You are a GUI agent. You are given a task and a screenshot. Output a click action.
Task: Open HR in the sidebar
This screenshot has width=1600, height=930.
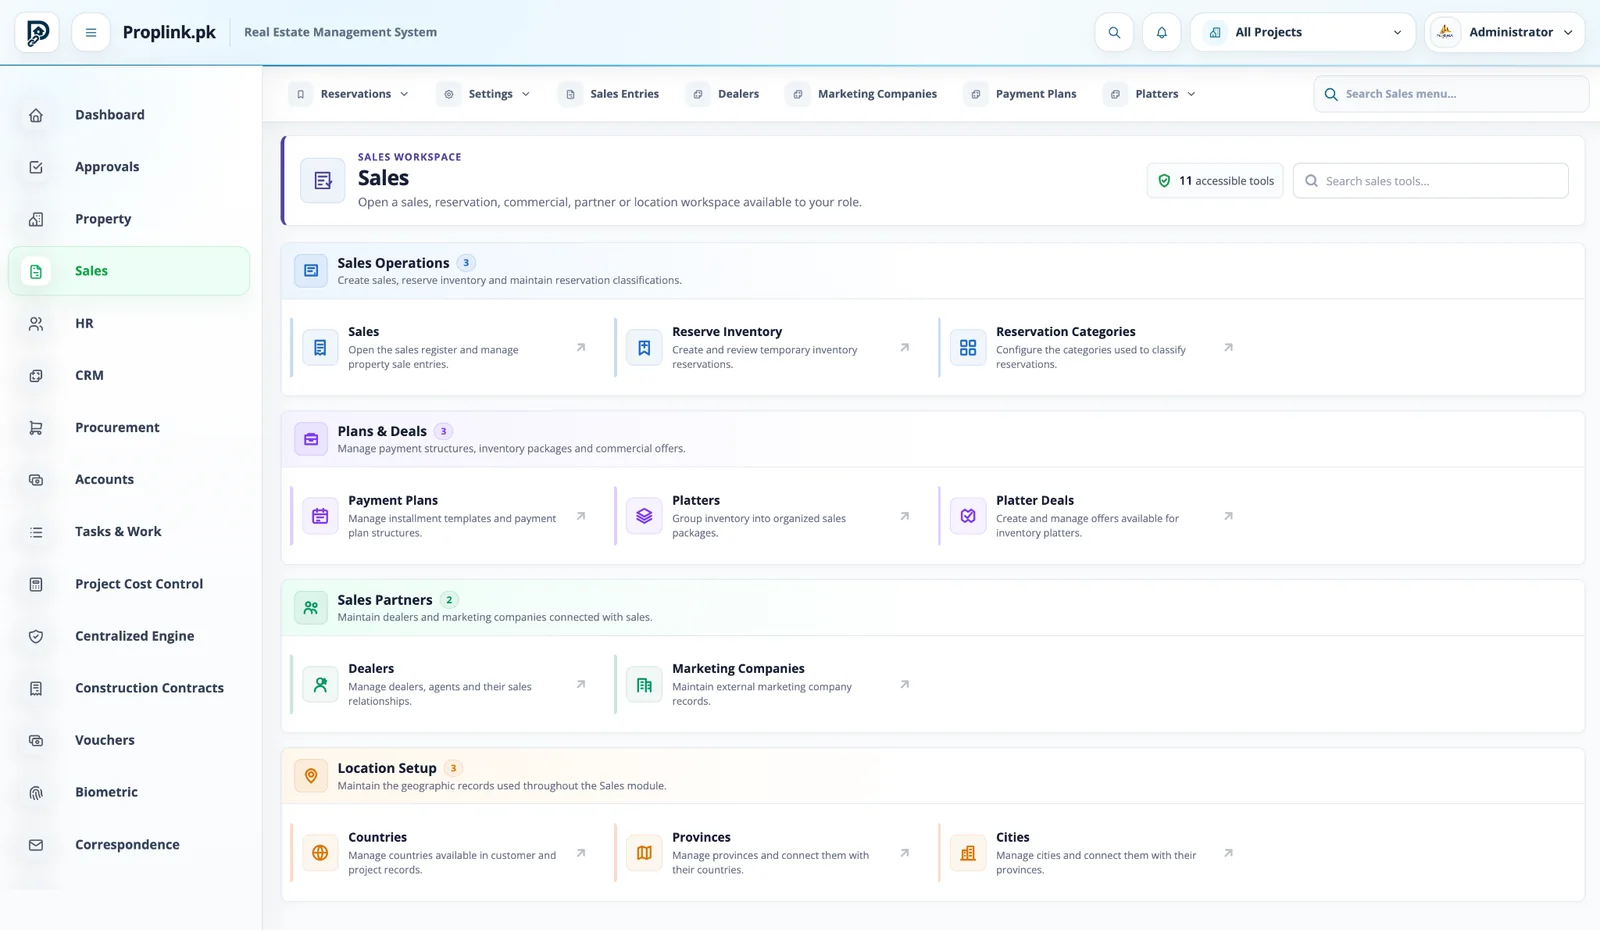(129, 324)
